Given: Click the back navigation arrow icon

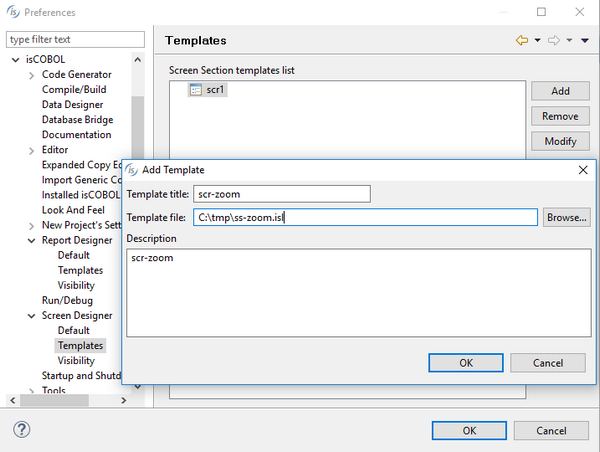Looking at the screenshot, I should coord(521,41).
